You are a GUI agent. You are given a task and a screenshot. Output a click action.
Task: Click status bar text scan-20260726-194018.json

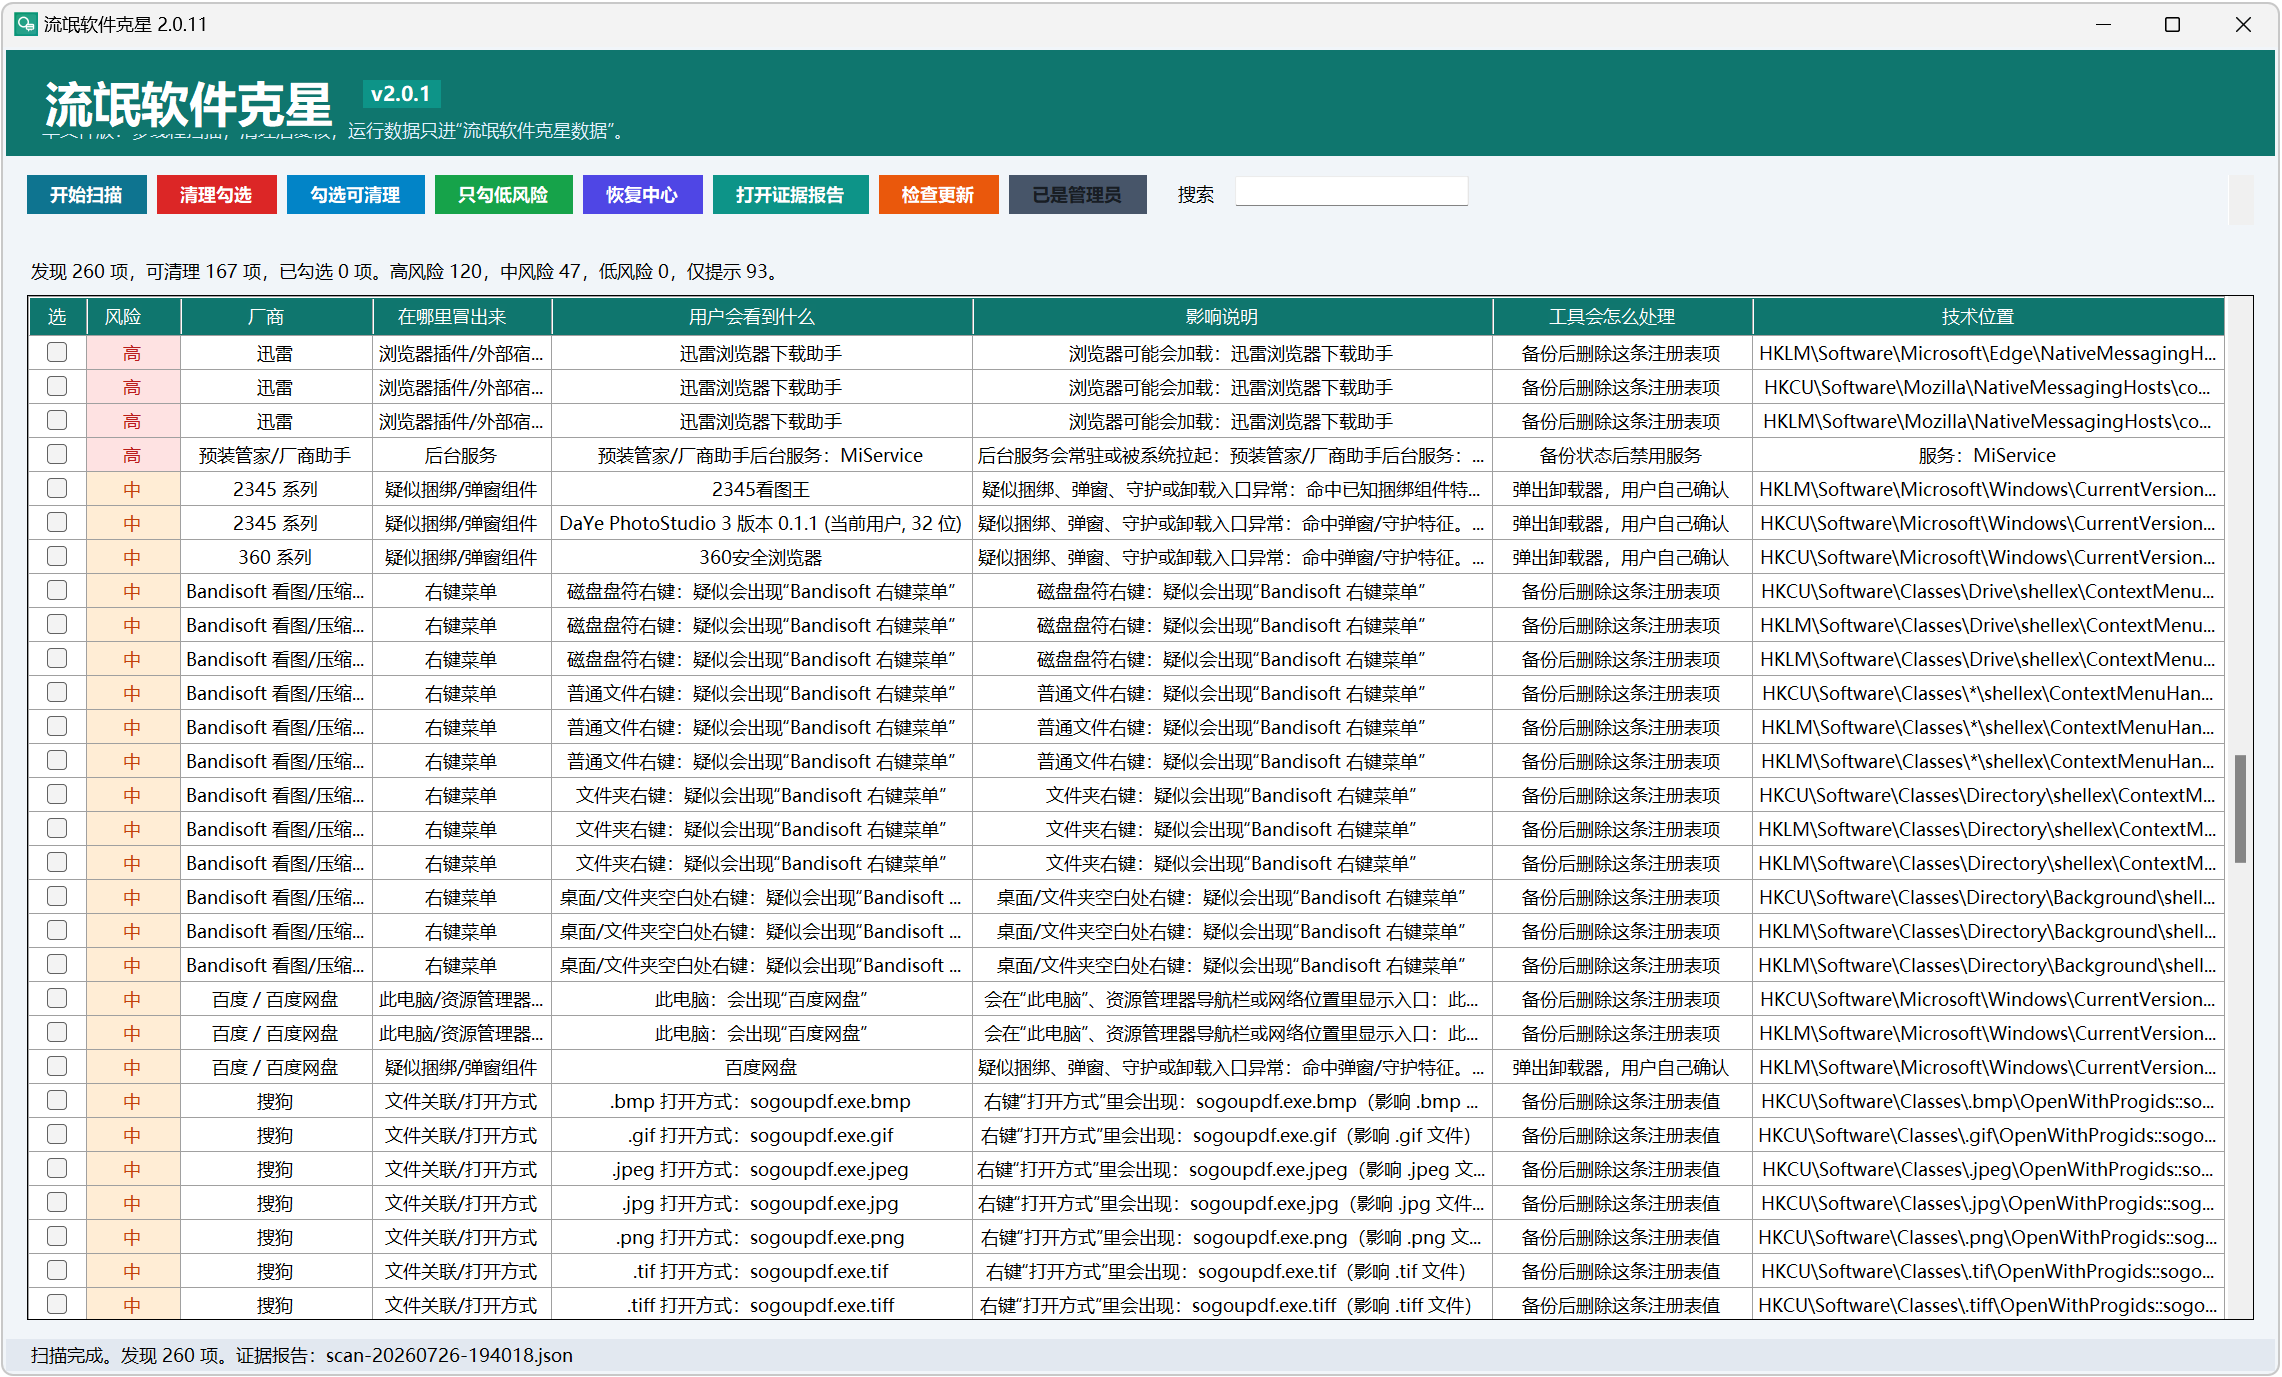449,1355
